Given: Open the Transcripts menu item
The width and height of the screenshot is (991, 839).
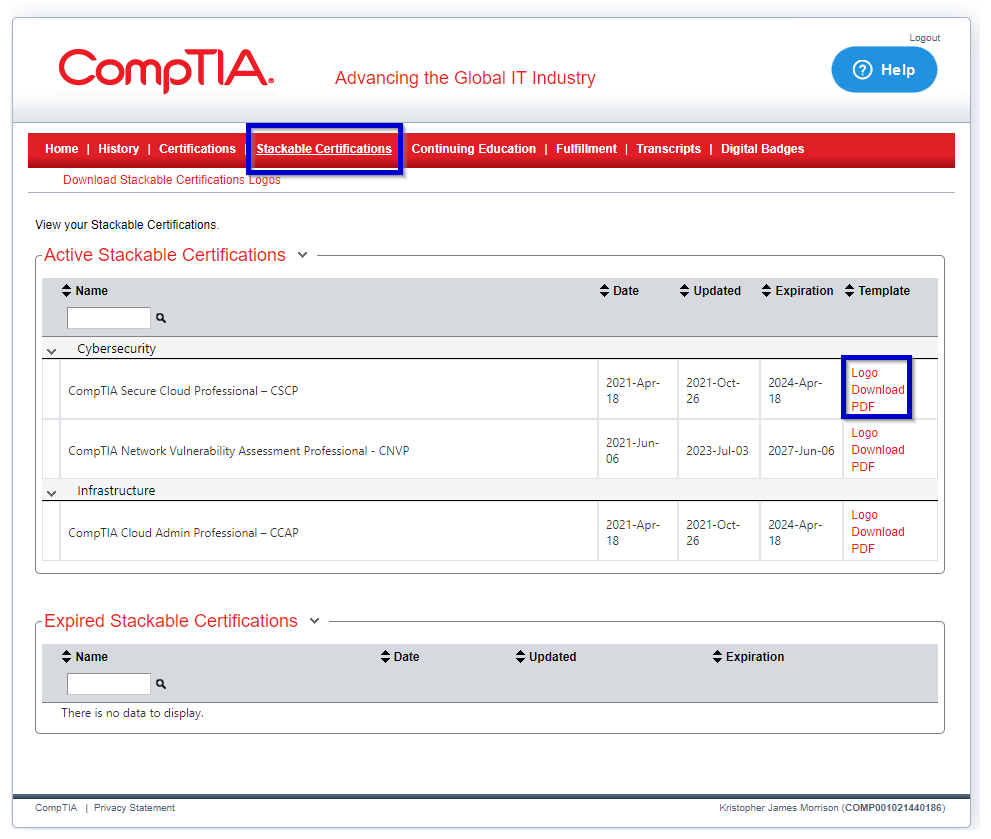Looking at the screenshot, I should tap(668, 149).
